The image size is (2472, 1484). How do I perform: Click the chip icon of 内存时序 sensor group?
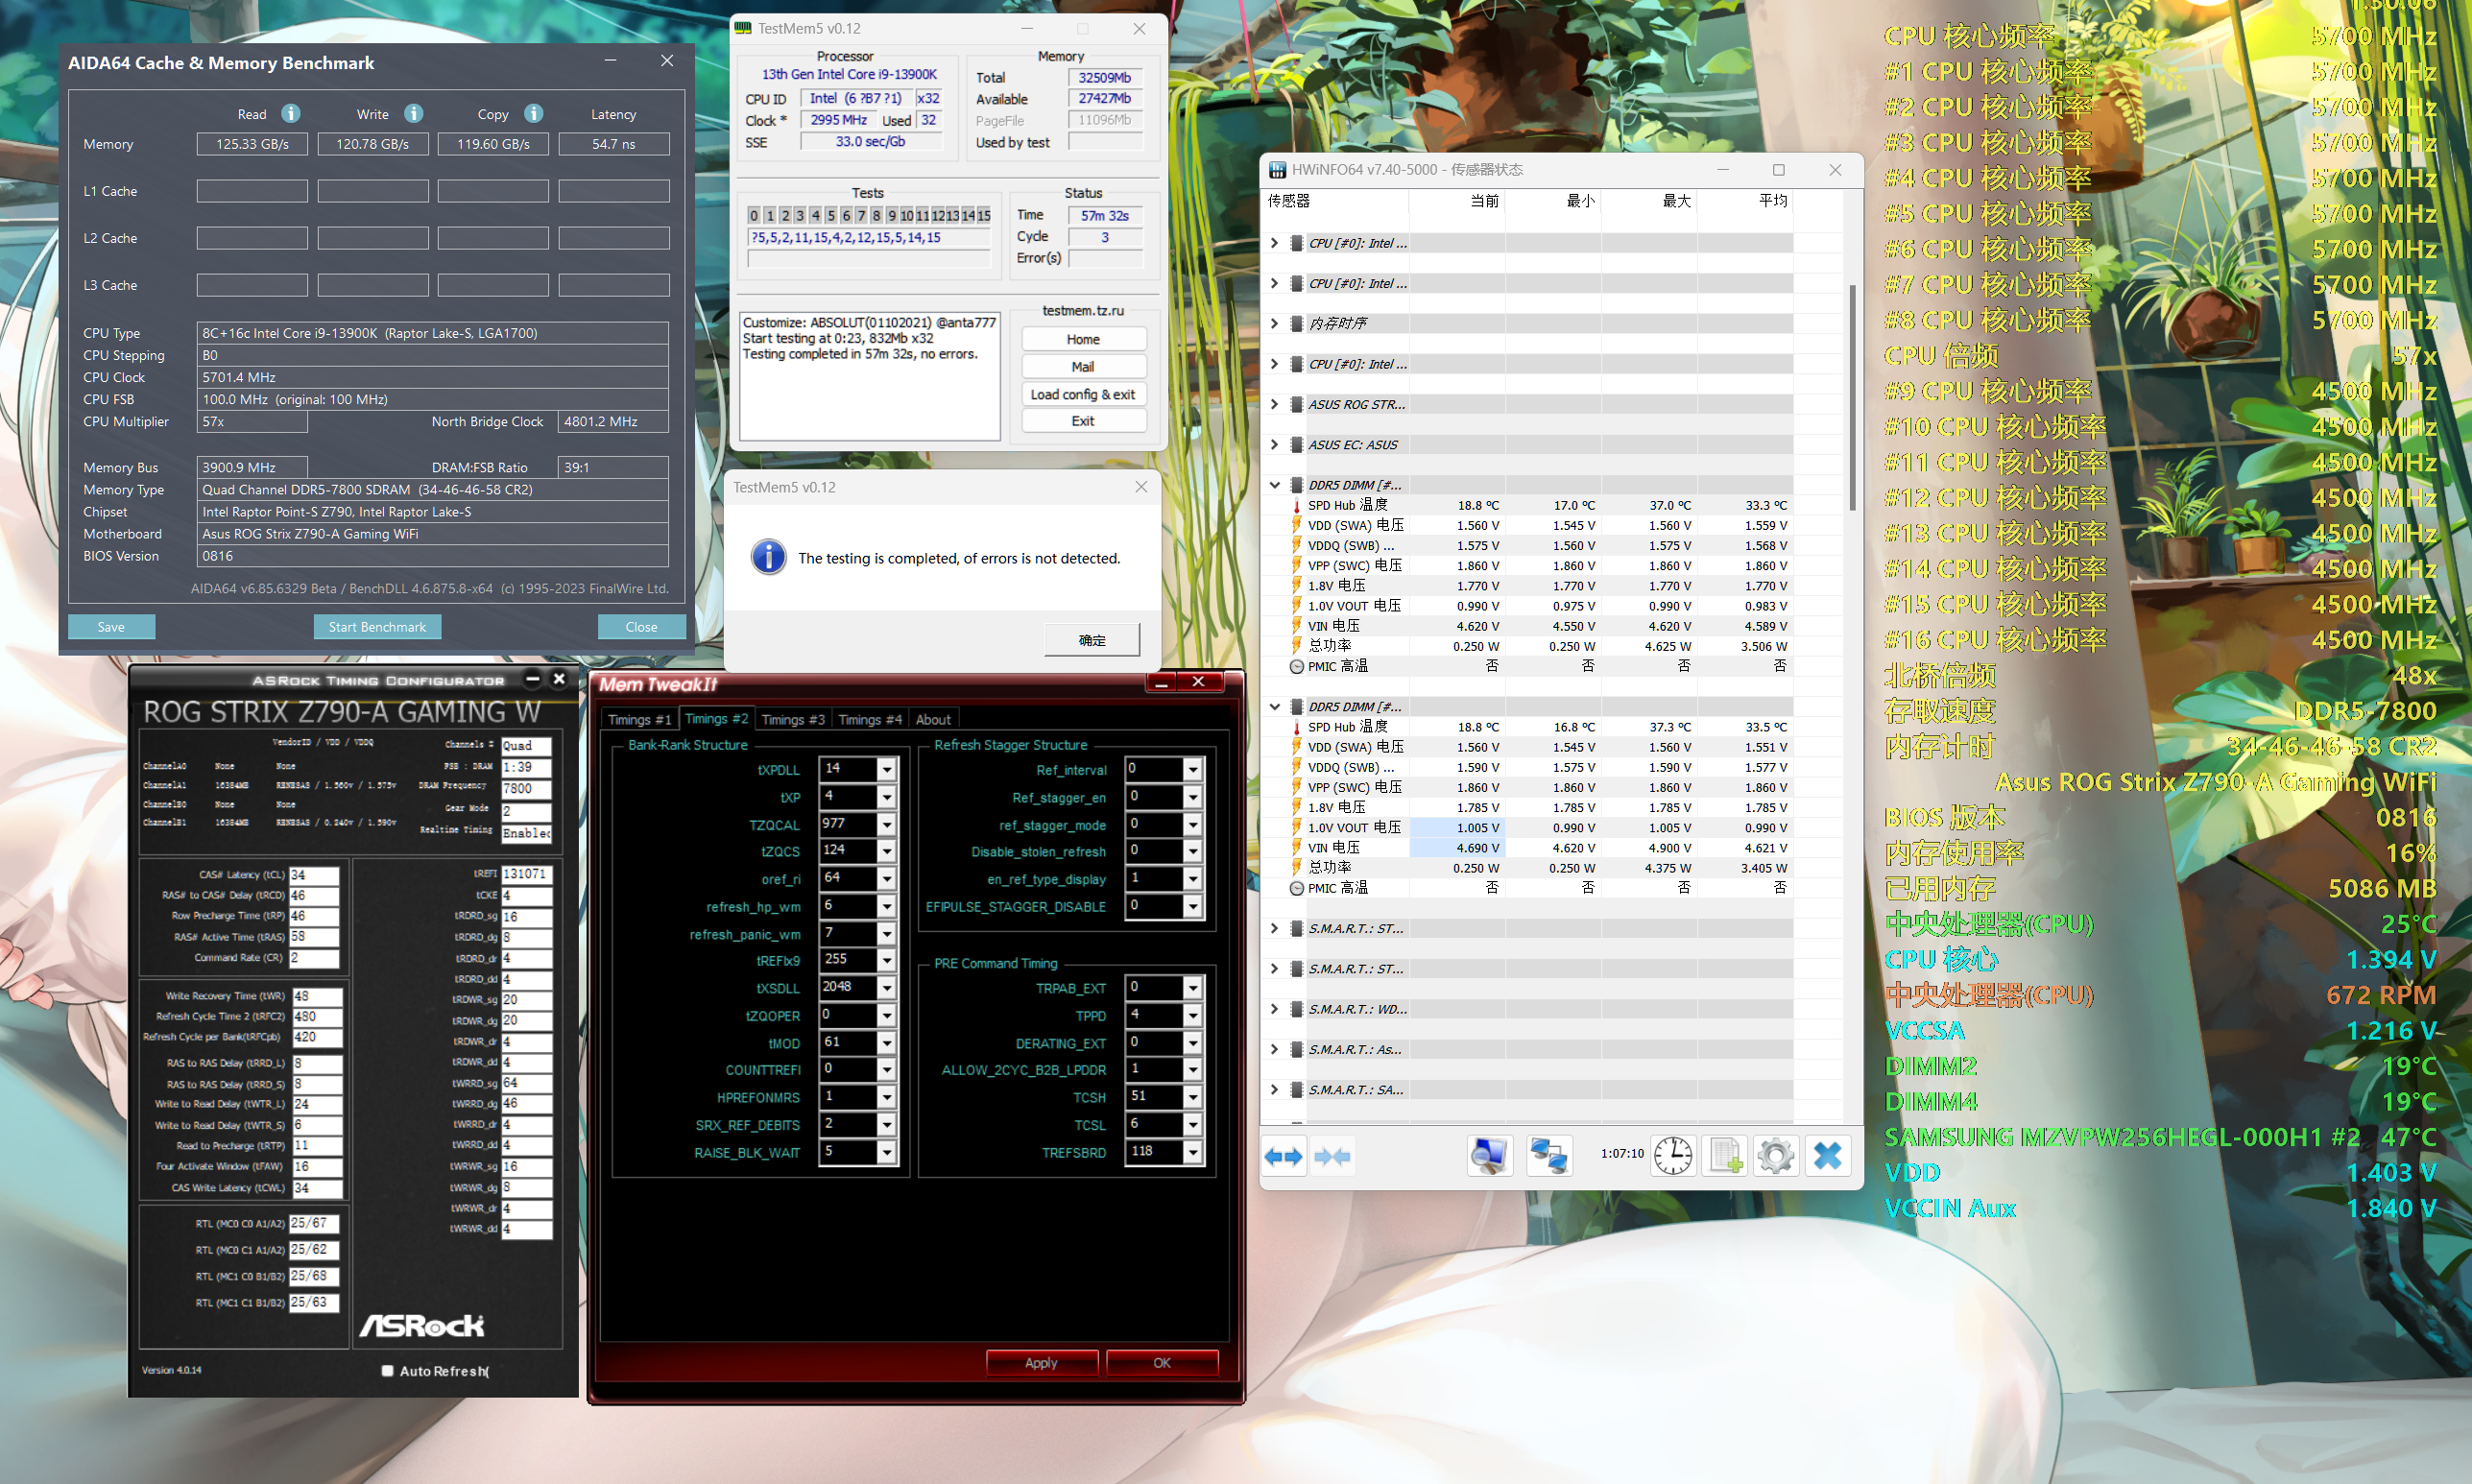(x=1296, y=323)
